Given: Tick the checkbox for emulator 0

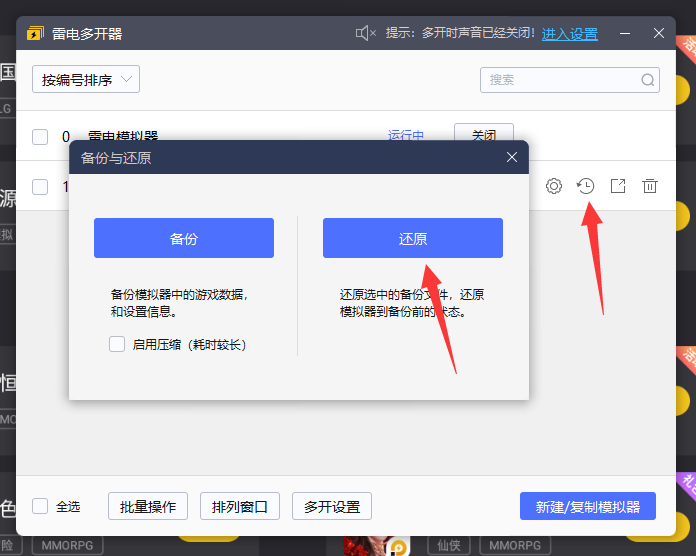Looking at the screenshot, I should tap(40, 136).
